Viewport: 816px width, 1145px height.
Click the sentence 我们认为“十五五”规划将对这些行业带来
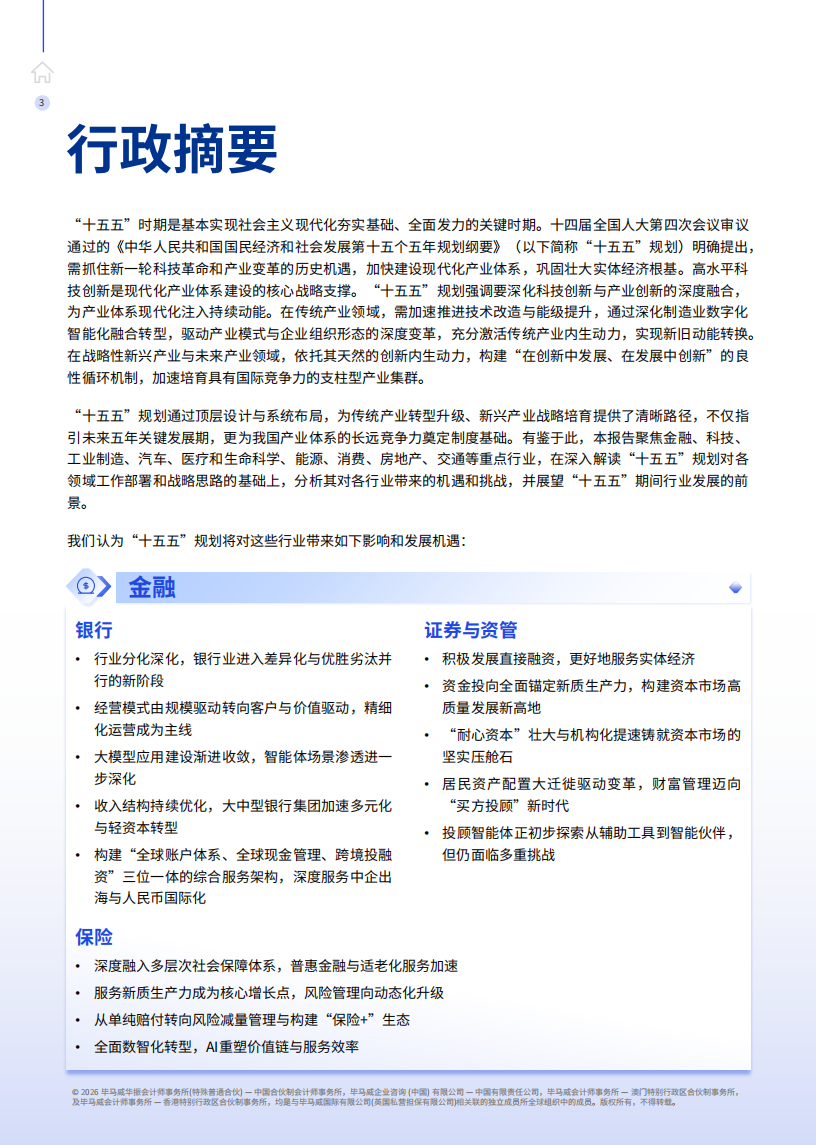[266, 541]
